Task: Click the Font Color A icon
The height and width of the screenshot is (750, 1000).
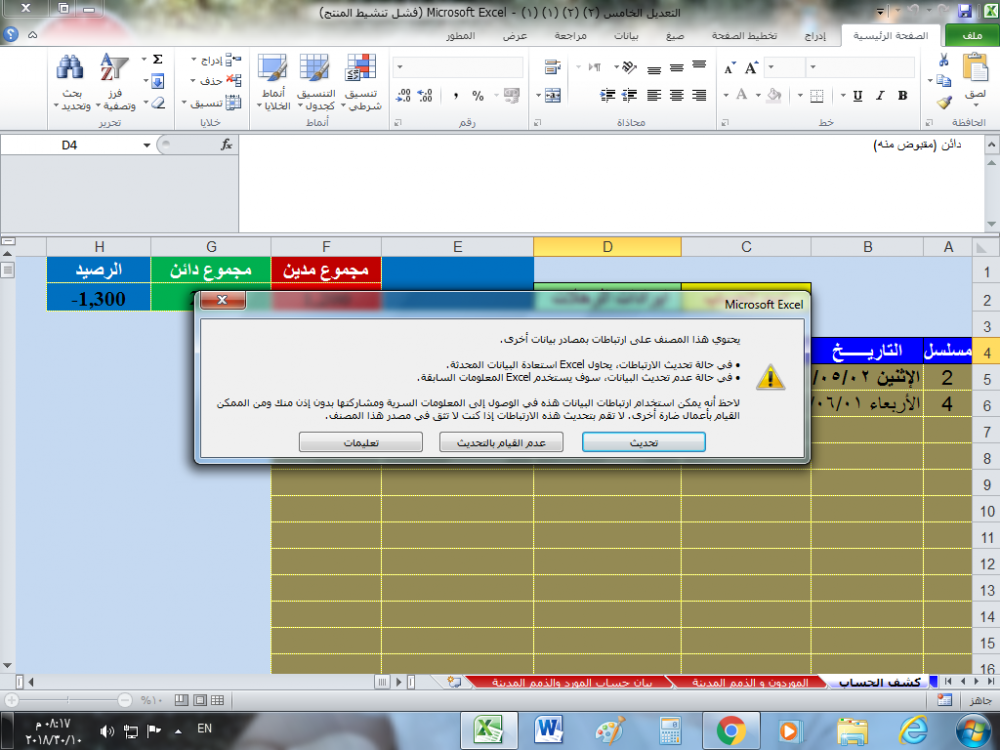Action: 741,96
